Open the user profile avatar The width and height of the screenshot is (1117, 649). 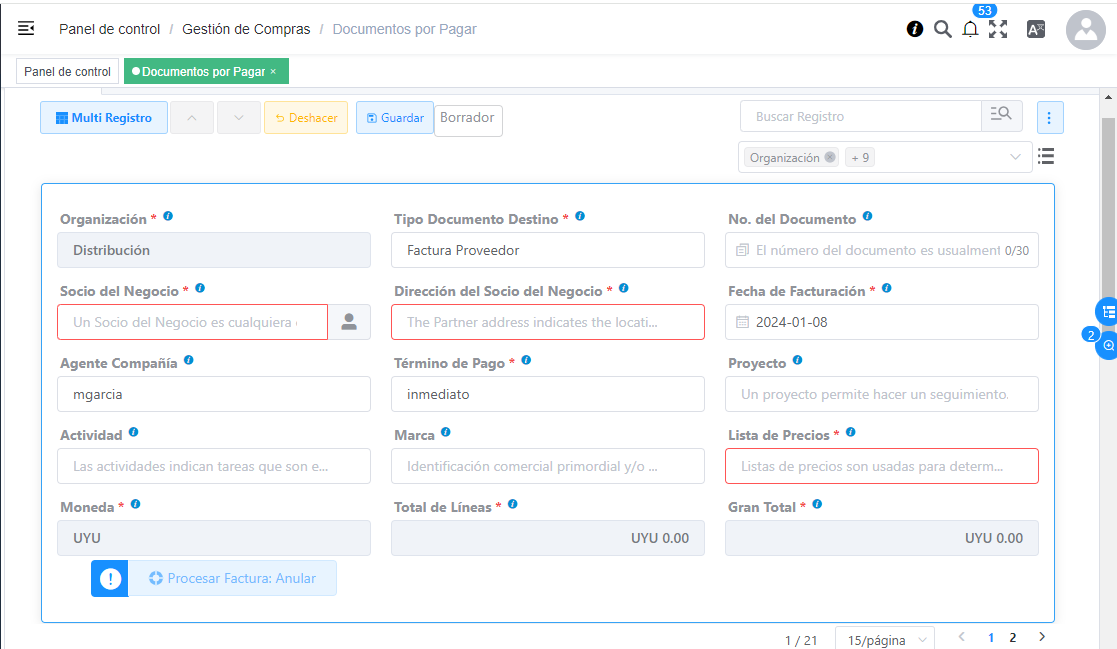pos(1085,30)
